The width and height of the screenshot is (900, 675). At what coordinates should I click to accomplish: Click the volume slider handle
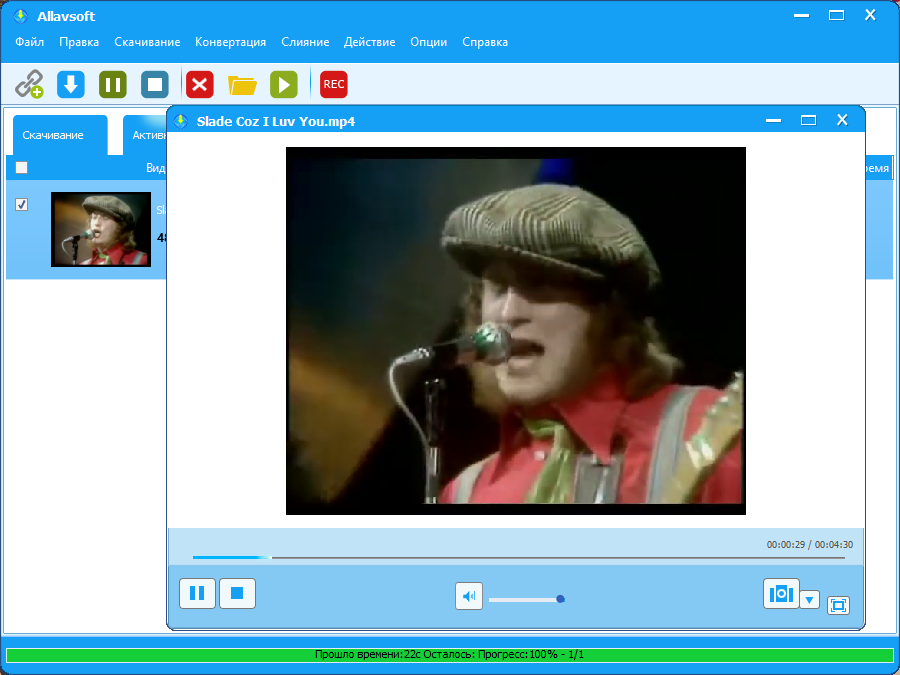click(x=560, y=599)
